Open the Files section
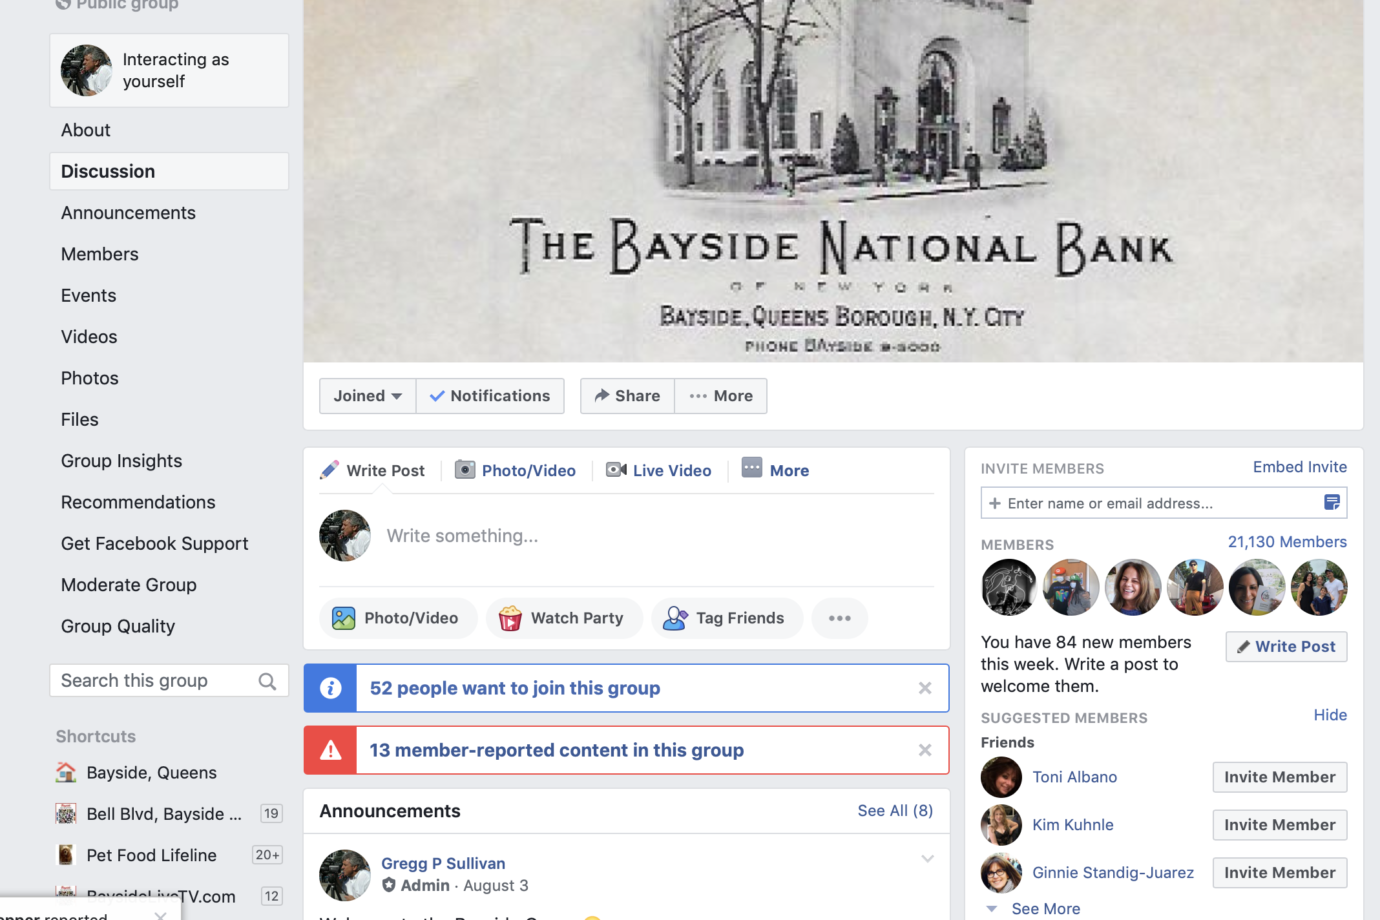The width and height of the screenshot is (1380, 920). [80, 419]
